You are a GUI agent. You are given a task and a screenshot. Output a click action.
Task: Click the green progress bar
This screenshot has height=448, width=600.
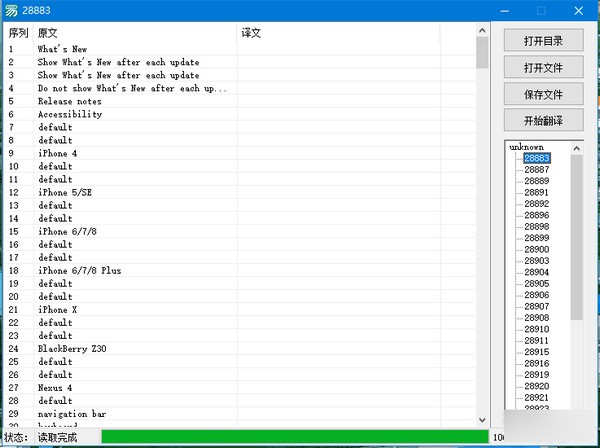pyautogui.click(x=295, y=437)
